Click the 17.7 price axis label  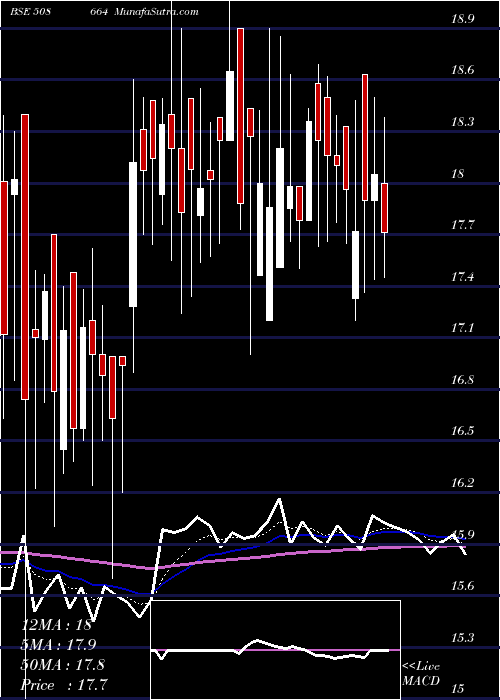463,225
